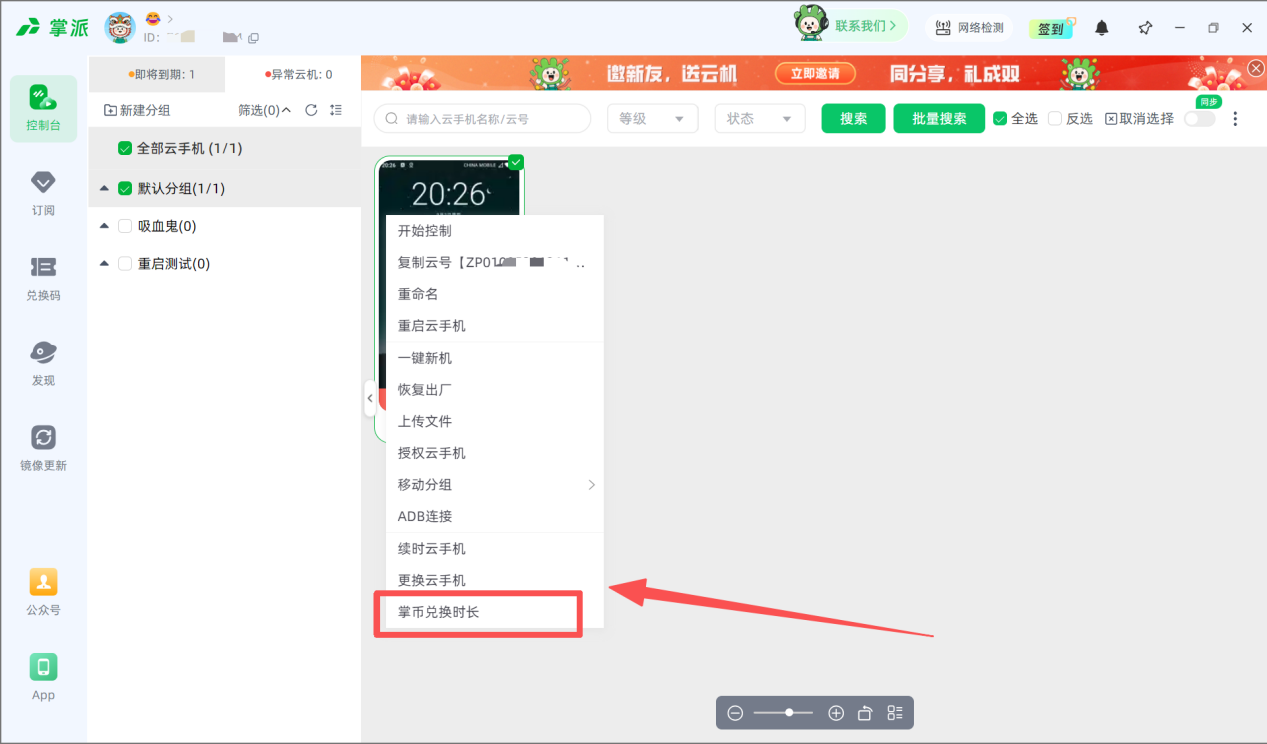Switch to list view layout icon
The height and width of the screenshot is (744, 1267).
tap(895, 713)
